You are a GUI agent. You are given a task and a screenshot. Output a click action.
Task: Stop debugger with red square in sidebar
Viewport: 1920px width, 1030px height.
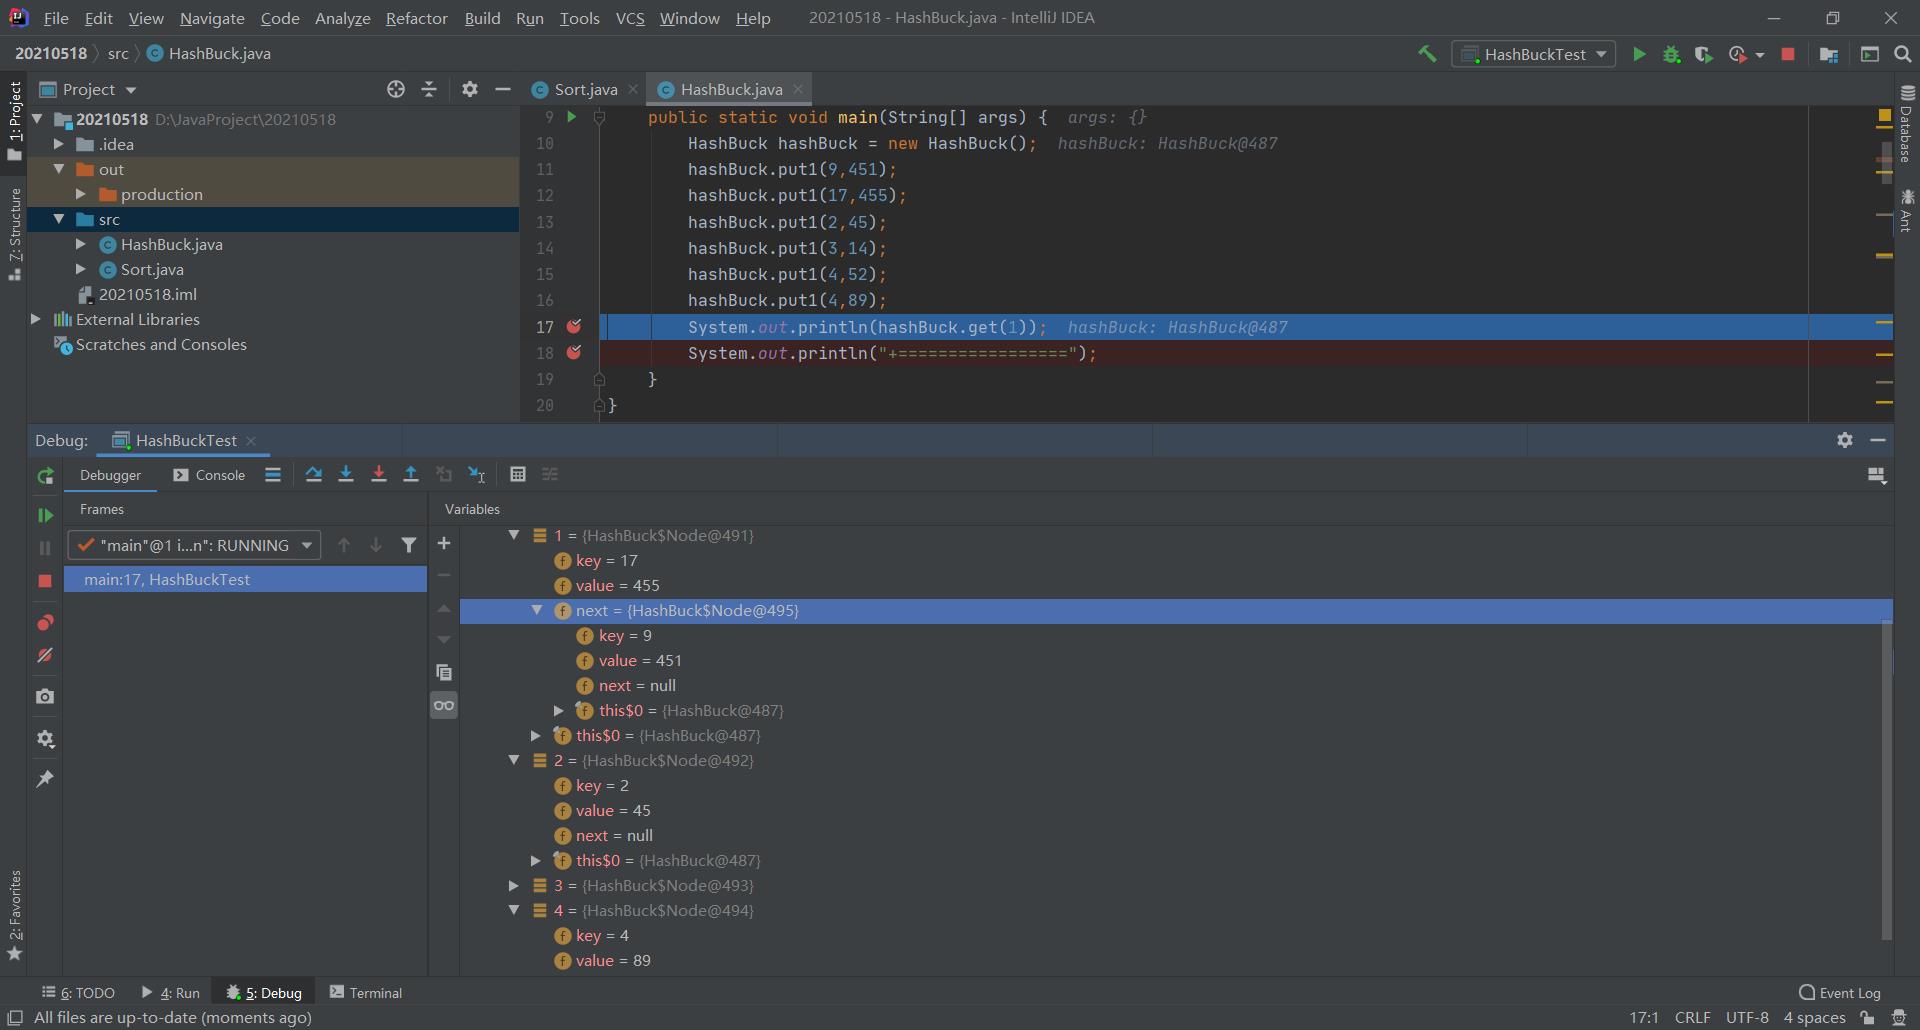tap(45, 581)
